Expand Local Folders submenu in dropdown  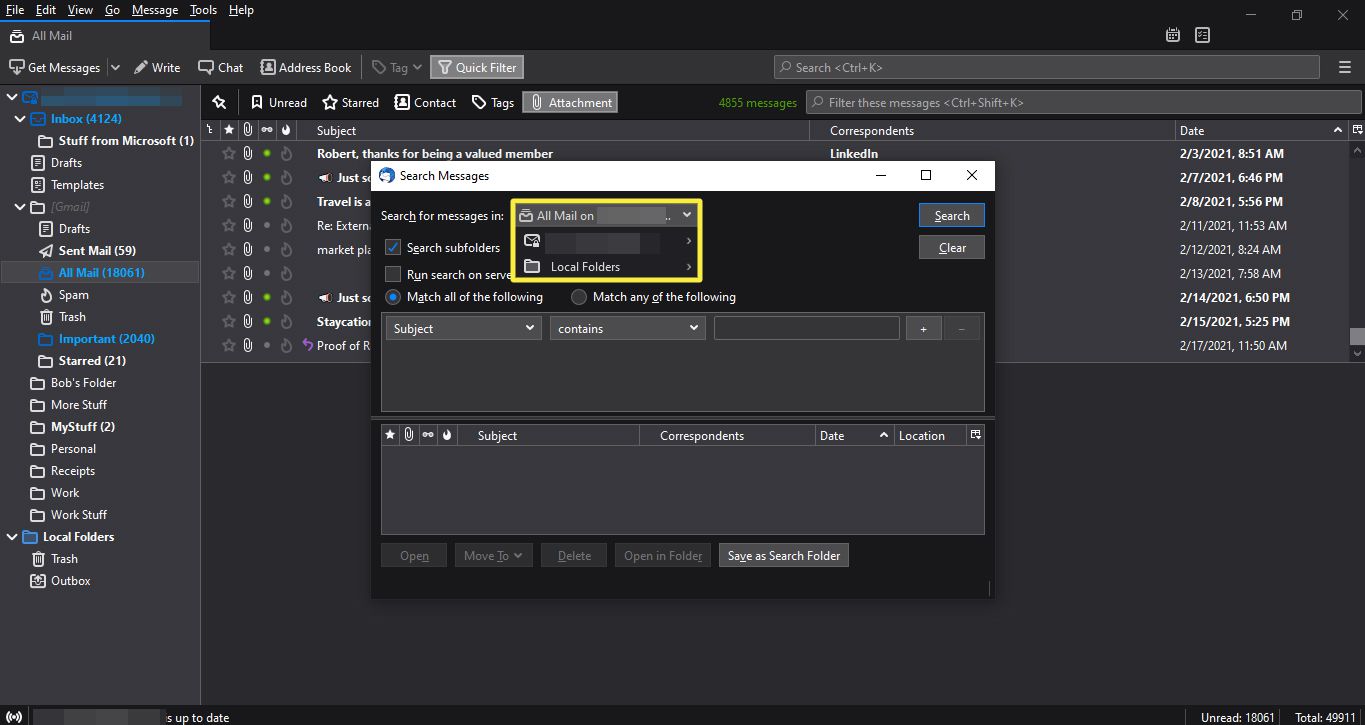(x=607, y=267)
